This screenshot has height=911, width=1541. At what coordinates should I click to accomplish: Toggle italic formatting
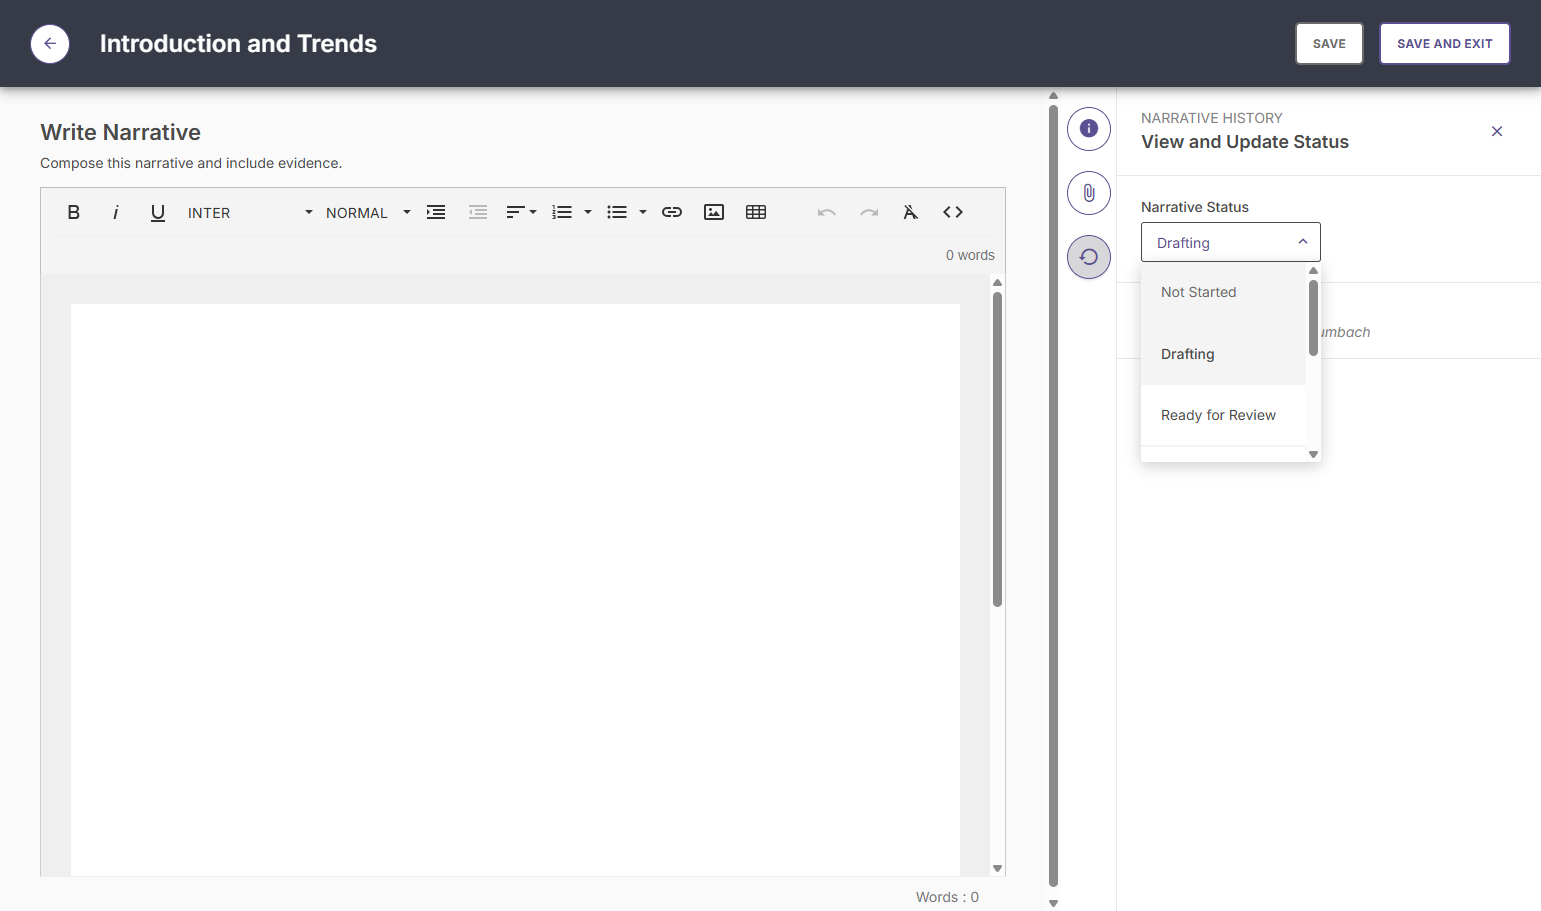pyautogui.click(x=116, y=212)
